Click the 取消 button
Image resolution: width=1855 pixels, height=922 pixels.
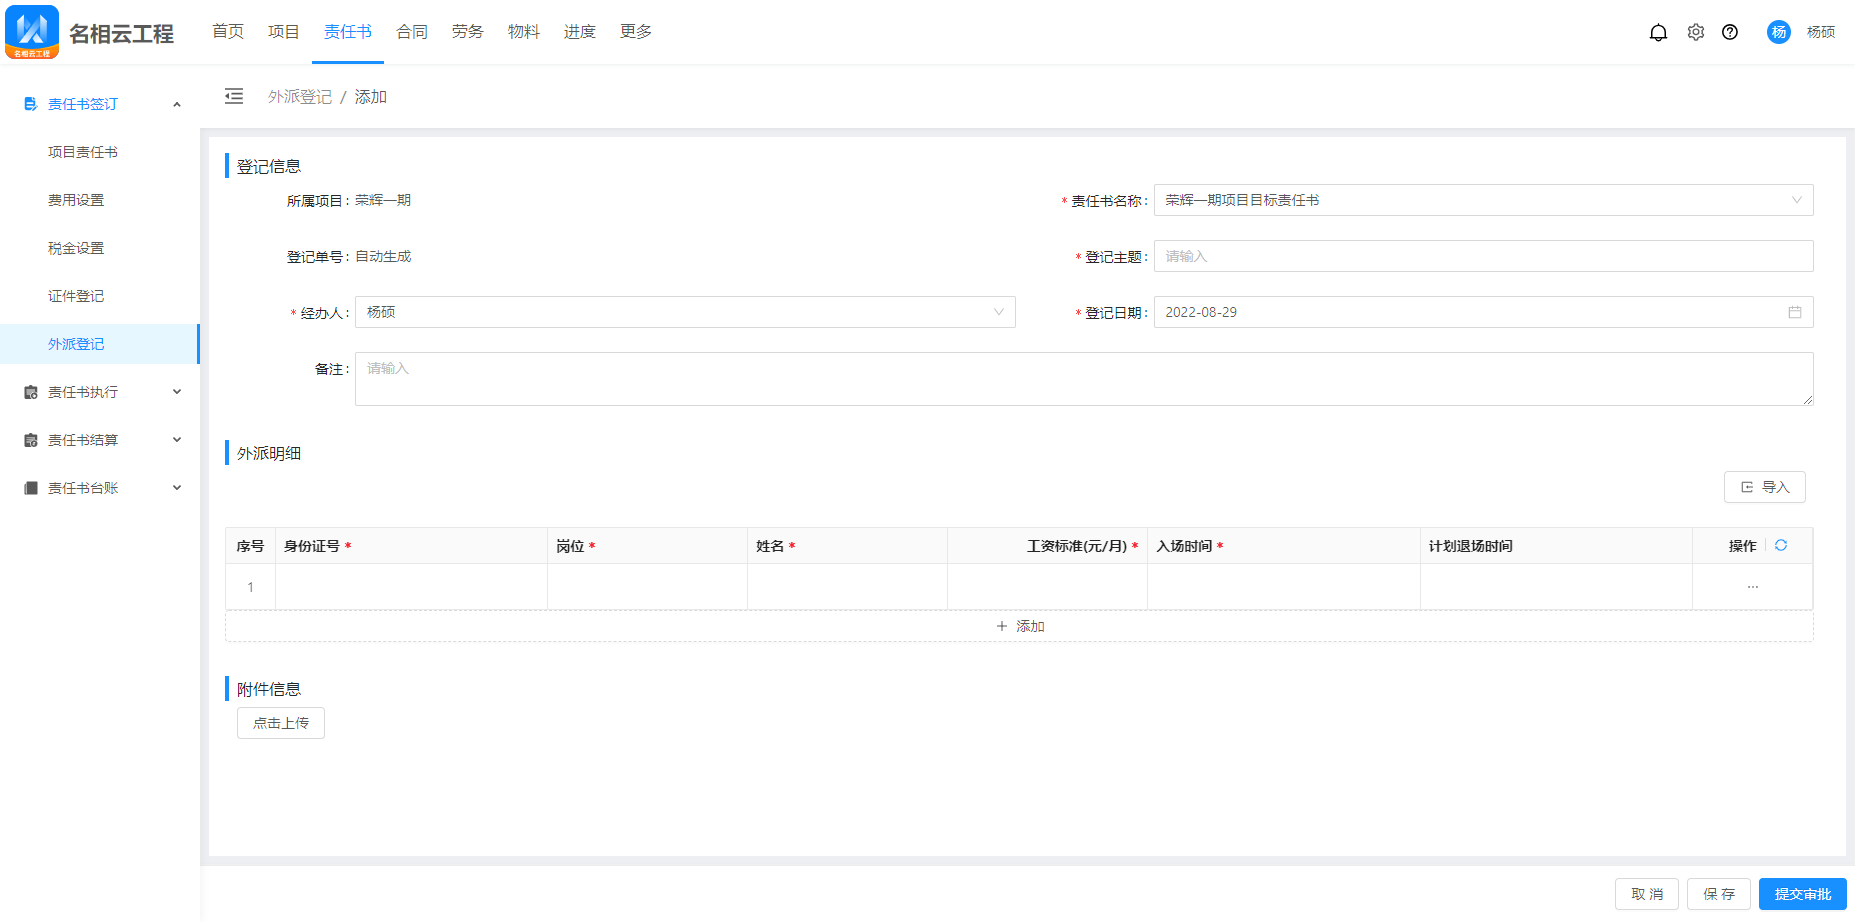[1647, 894]
